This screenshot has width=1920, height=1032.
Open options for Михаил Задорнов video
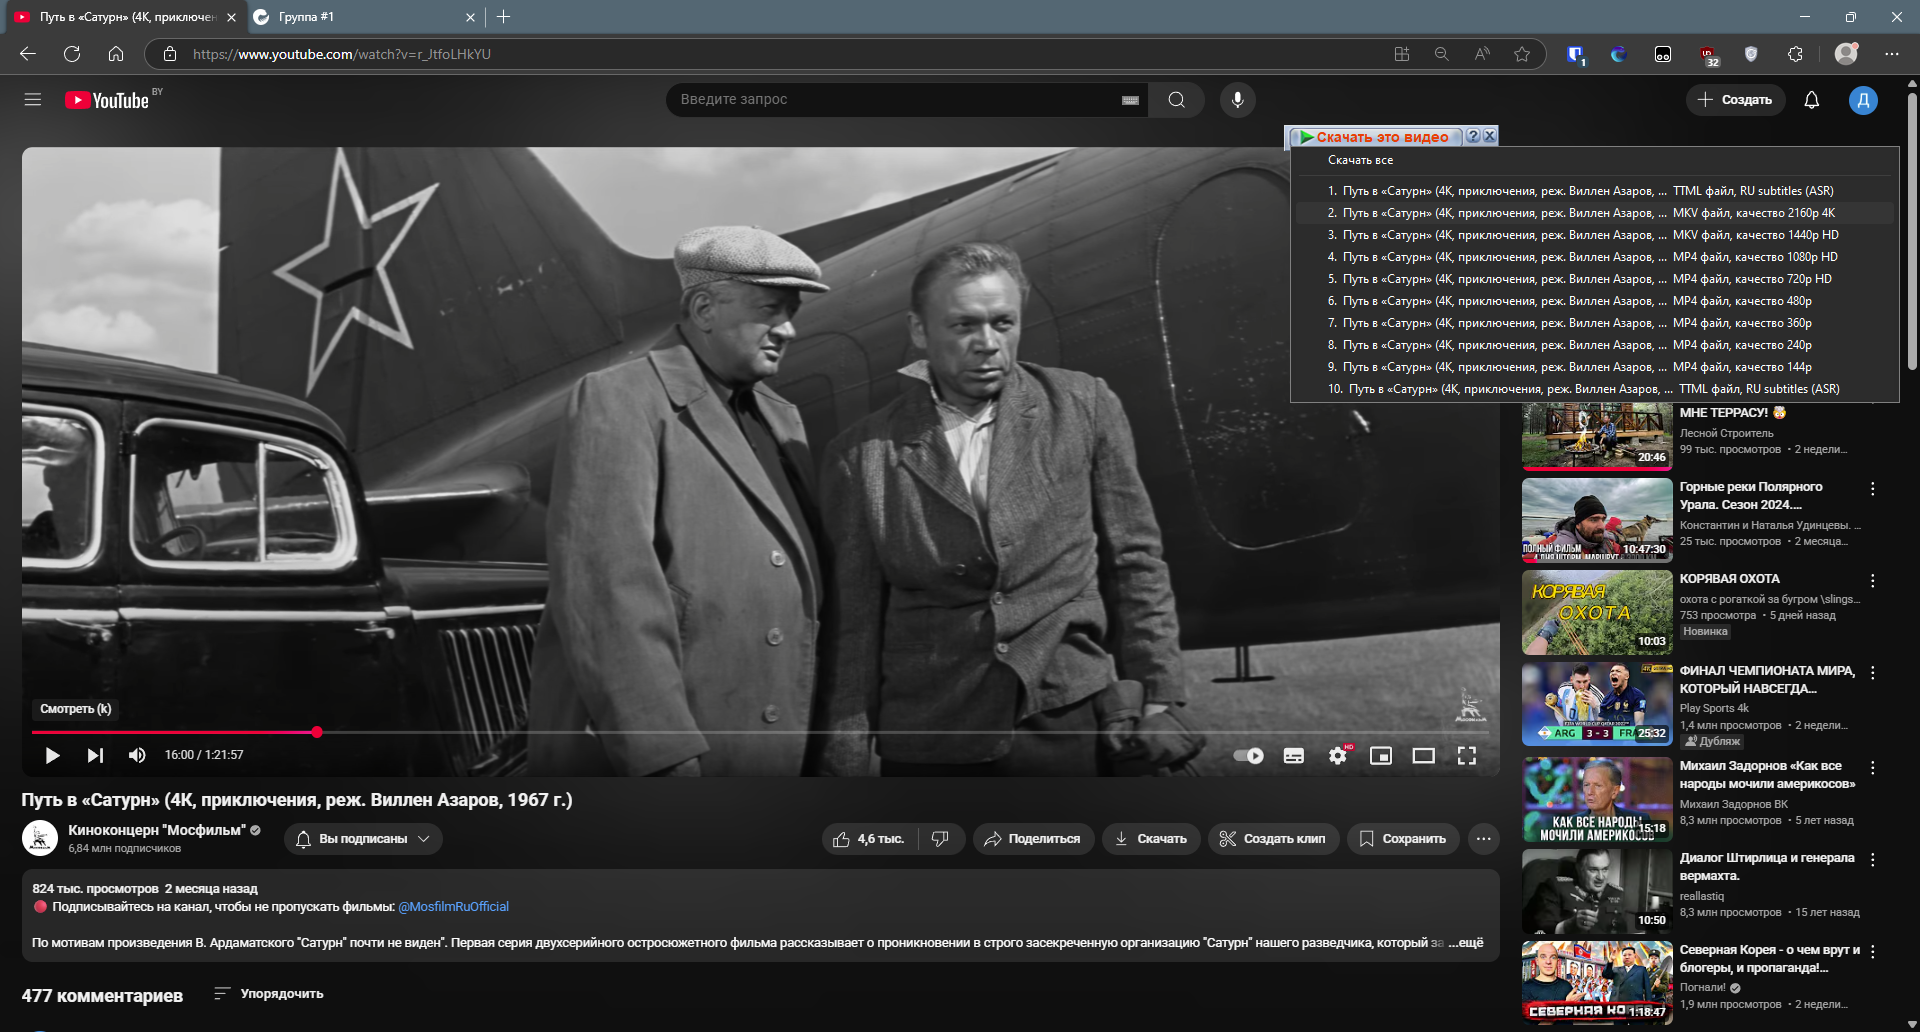1873,768
